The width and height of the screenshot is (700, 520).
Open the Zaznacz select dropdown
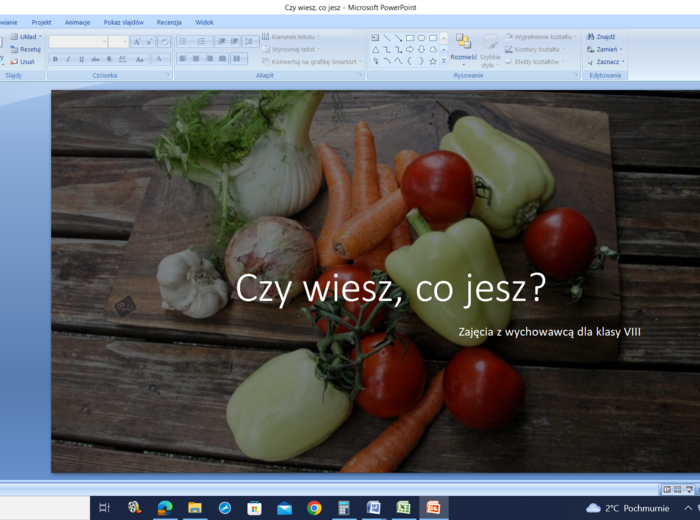605,62
